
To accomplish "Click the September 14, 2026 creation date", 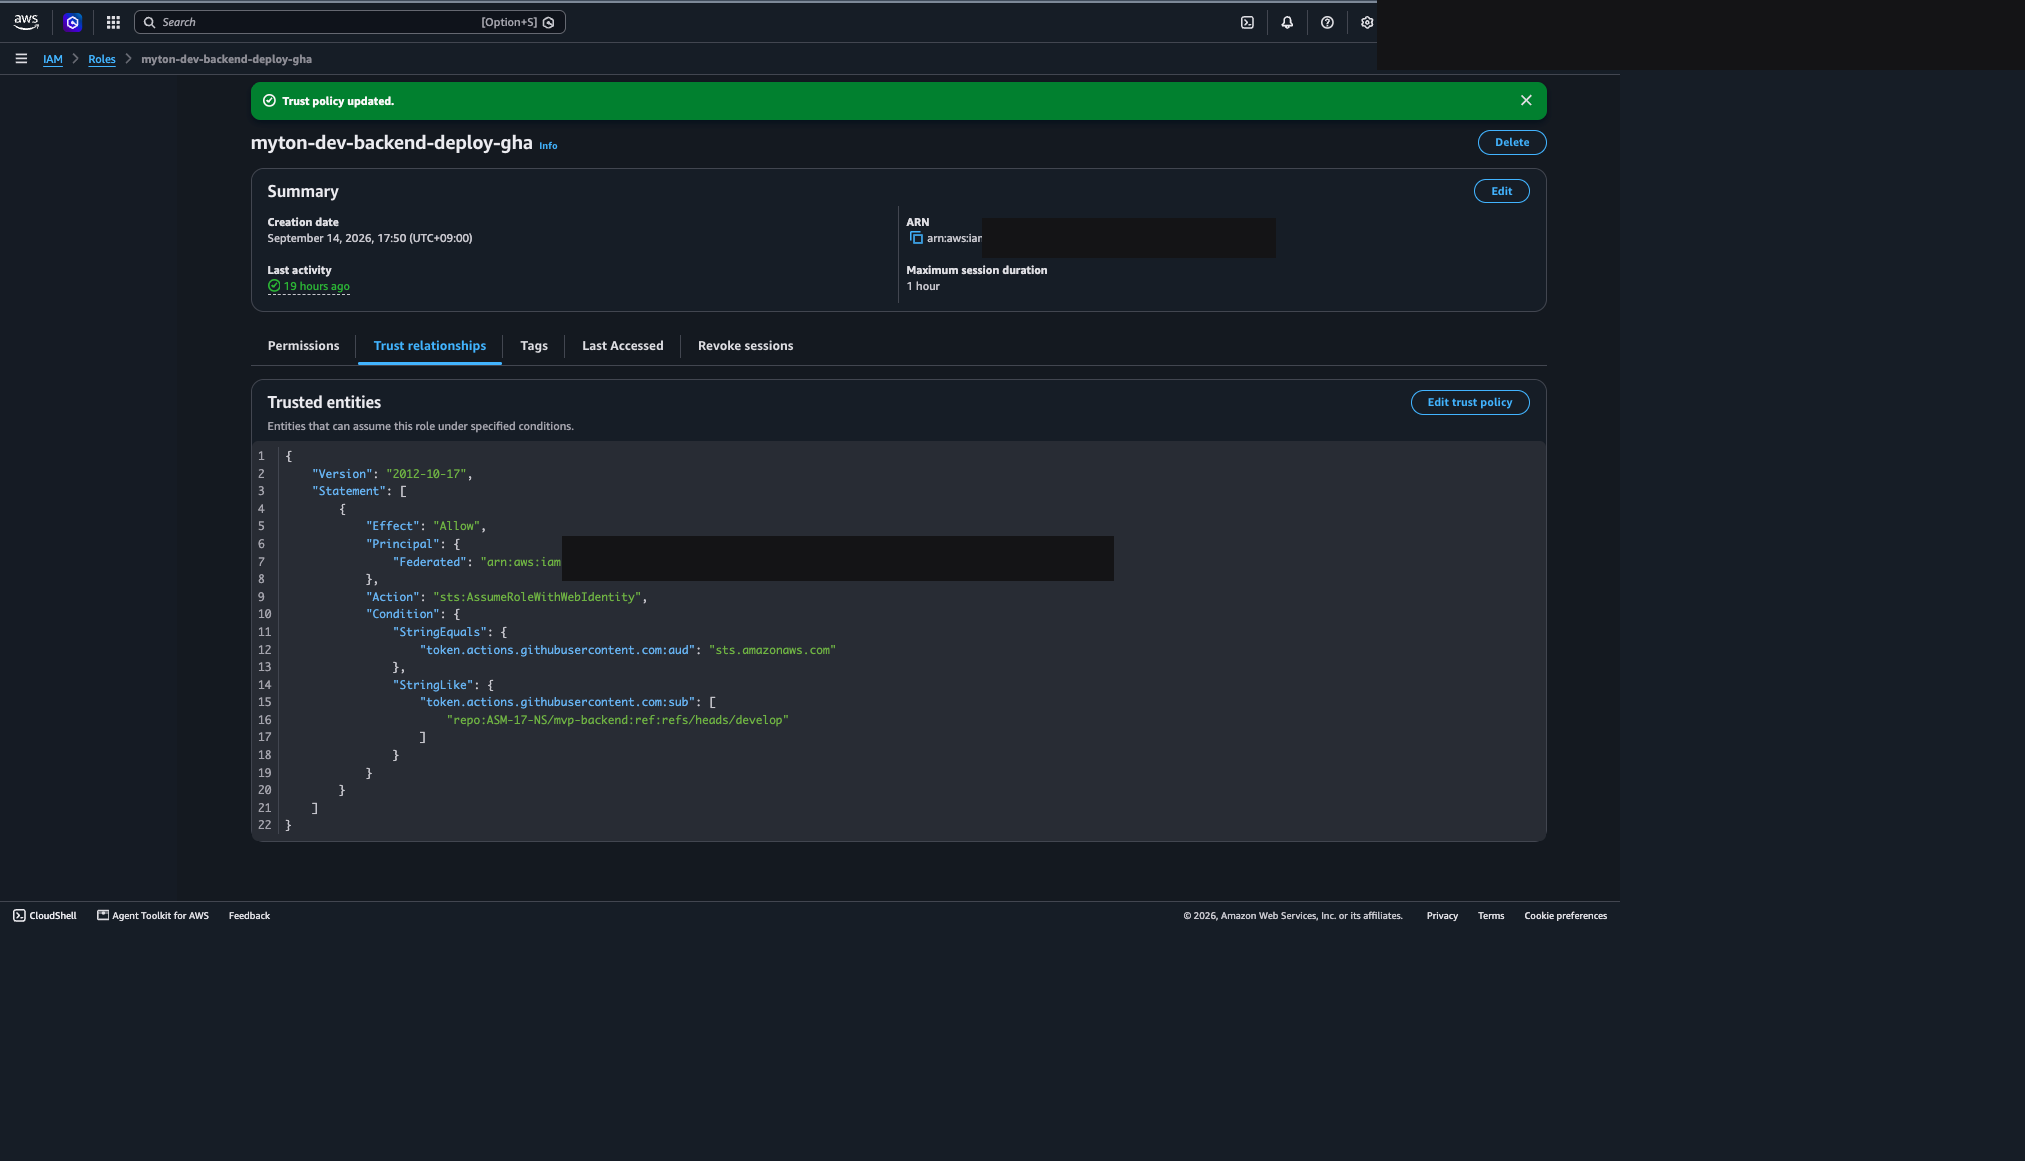I will (369, 238).
